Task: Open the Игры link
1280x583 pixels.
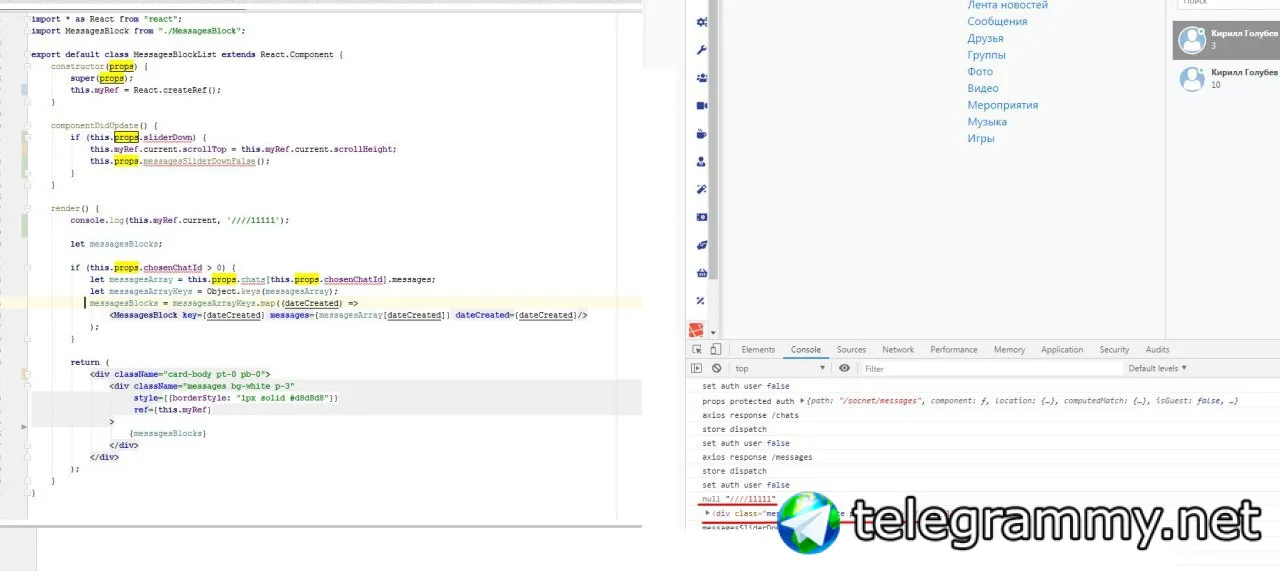Action: tap(981, 138)
